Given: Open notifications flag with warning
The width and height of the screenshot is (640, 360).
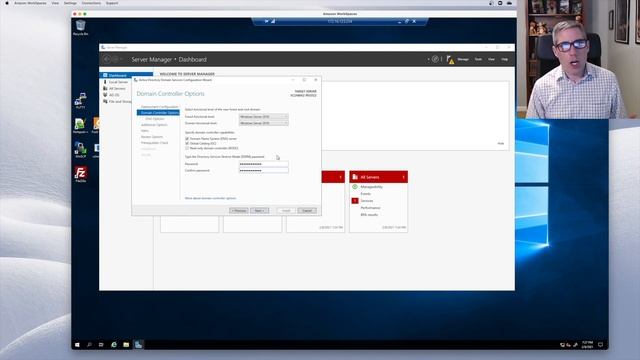Looking at the screenshot, I should (x=450, y=60).
